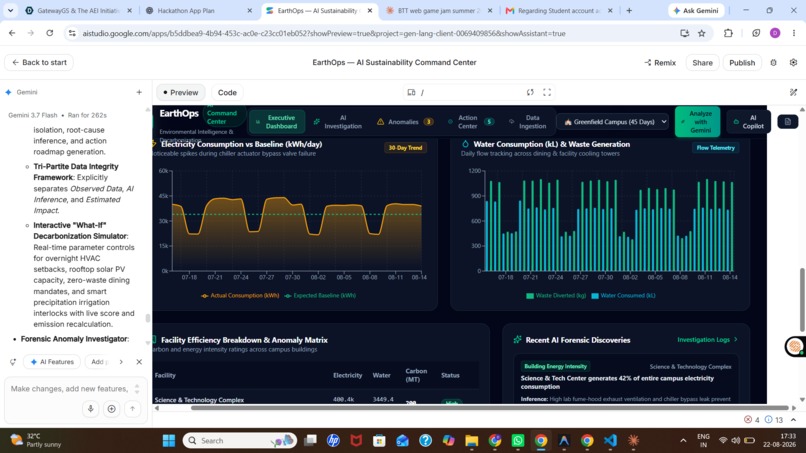This screenshot has height=453, width=806.
Task: Toggle Water Consumed (kL) legend entry
Action: pos(624,296)
